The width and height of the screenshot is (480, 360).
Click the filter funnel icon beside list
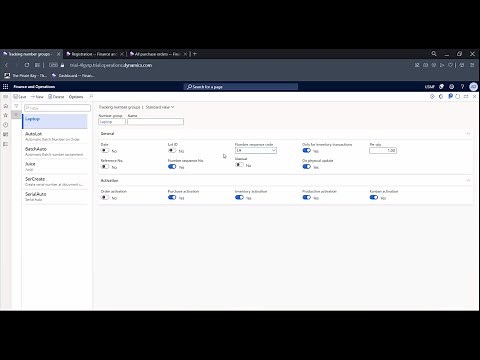[16, 106]
